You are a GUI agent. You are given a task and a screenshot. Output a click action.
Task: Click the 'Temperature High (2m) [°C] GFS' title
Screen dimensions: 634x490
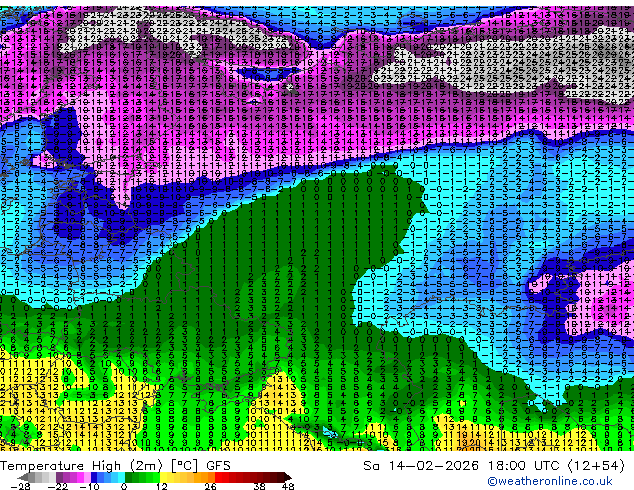pos(115,466)
